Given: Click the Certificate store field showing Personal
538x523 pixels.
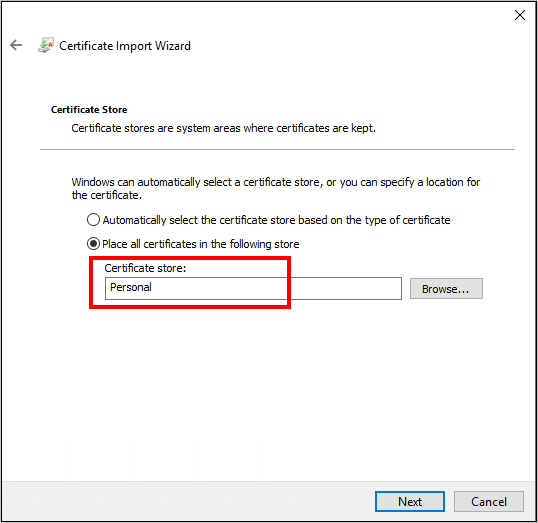Looking at the screenshot, I should (x=253, y=288).
